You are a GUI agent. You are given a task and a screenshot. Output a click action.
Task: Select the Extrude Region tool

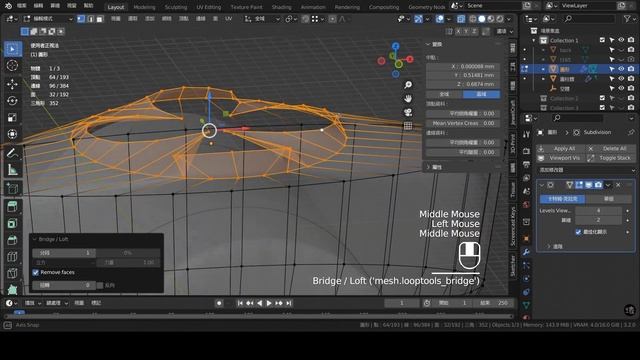pyautogui.click(x=12, y=207)
